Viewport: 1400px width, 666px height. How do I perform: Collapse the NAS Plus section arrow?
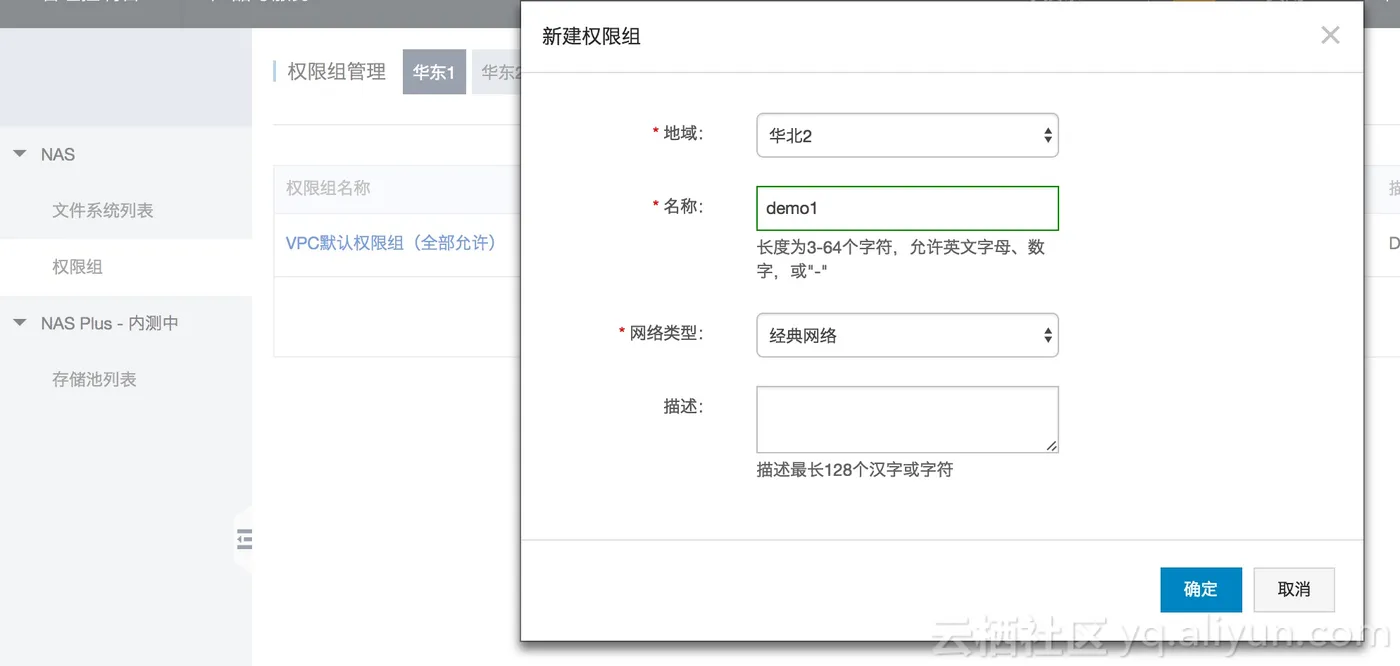[x=20, y=323]
